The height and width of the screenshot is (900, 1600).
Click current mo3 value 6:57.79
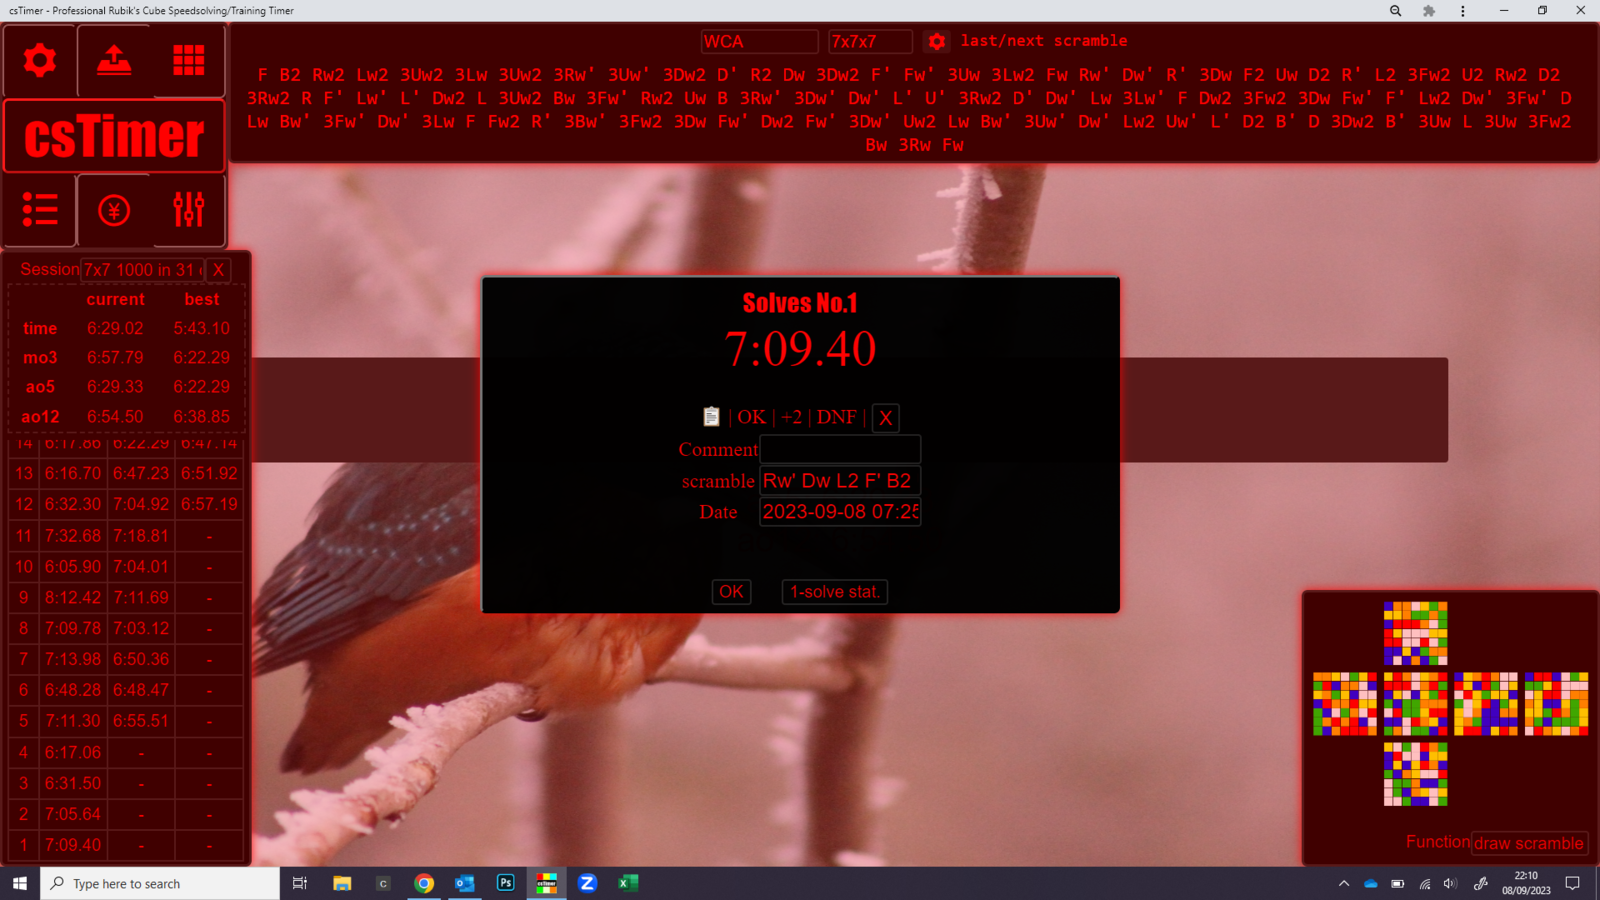115,357
